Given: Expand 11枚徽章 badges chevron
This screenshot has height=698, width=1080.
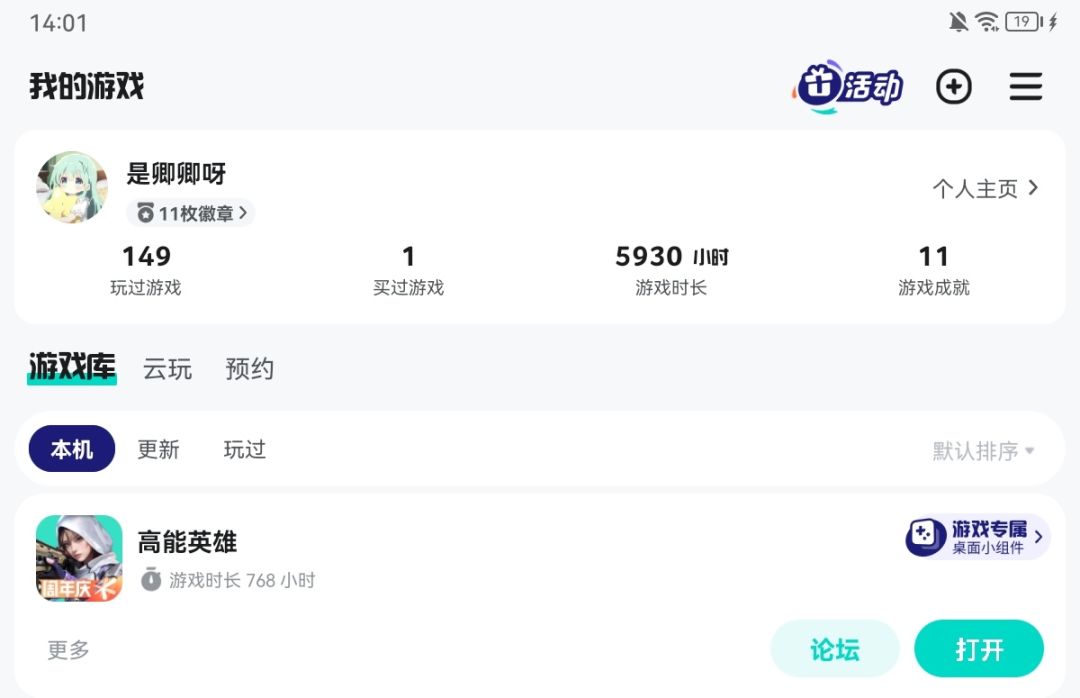Looking at the screenshot, I should coord(242,213).
